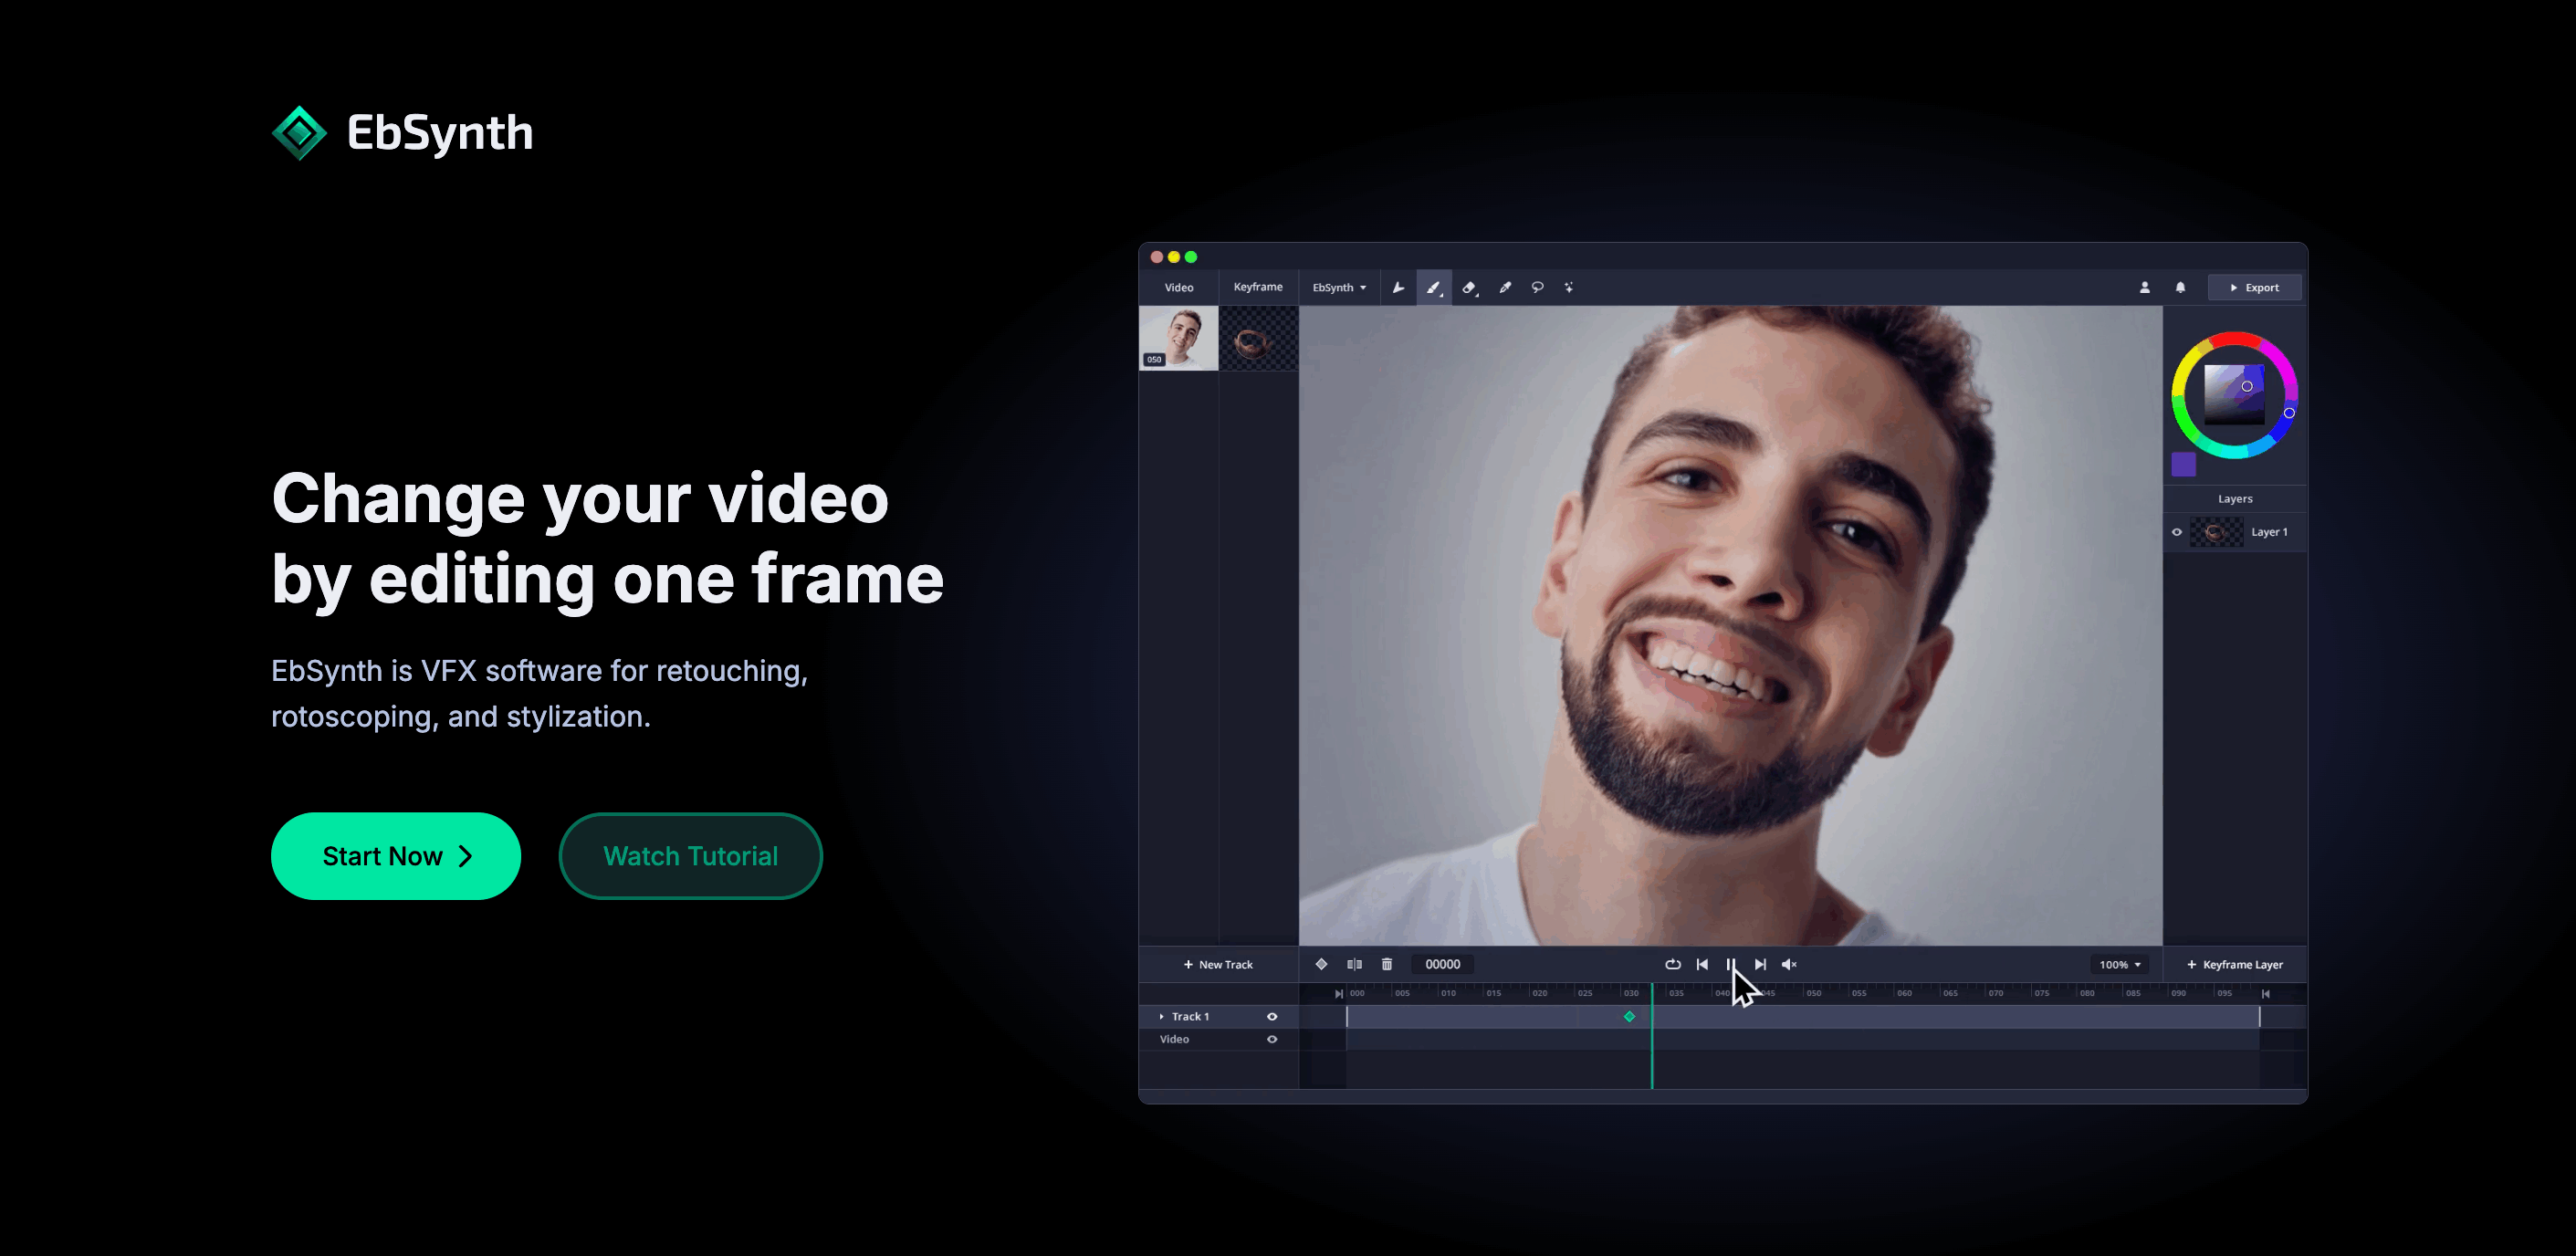
Task: Pause the video playback
Action: point(1730,964)
